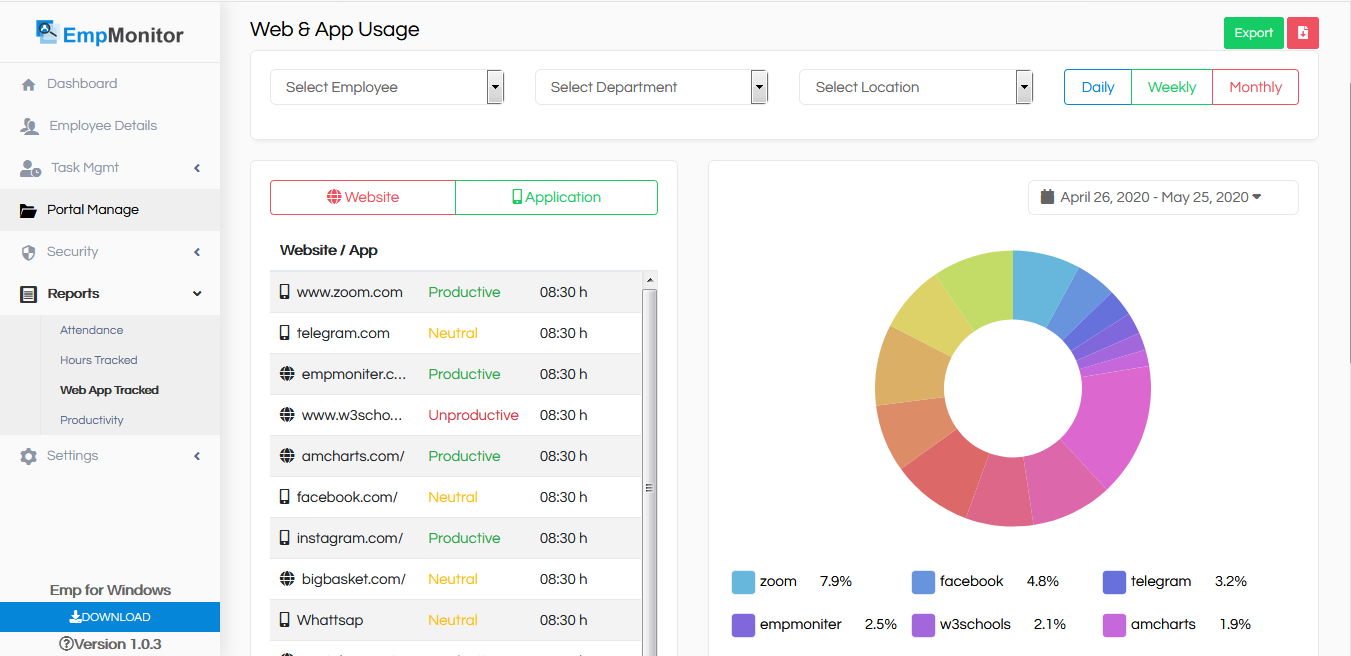Click mobile icon beside Whattsap

[284, 620]
